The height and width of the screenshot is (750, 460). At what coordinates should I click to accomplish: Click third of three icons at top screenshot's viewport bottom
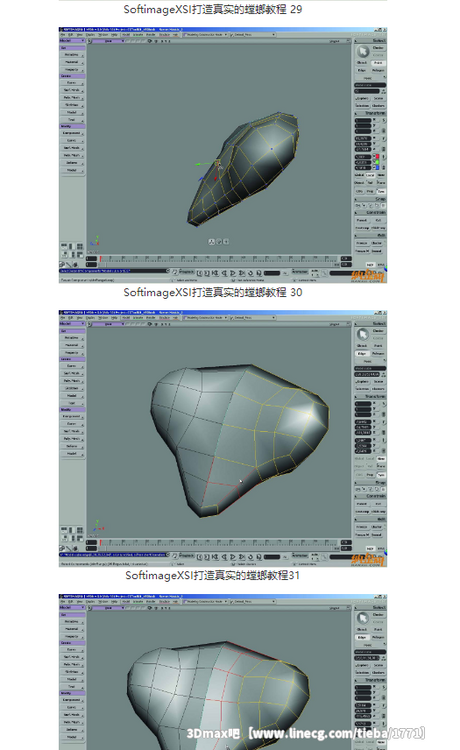226,242
